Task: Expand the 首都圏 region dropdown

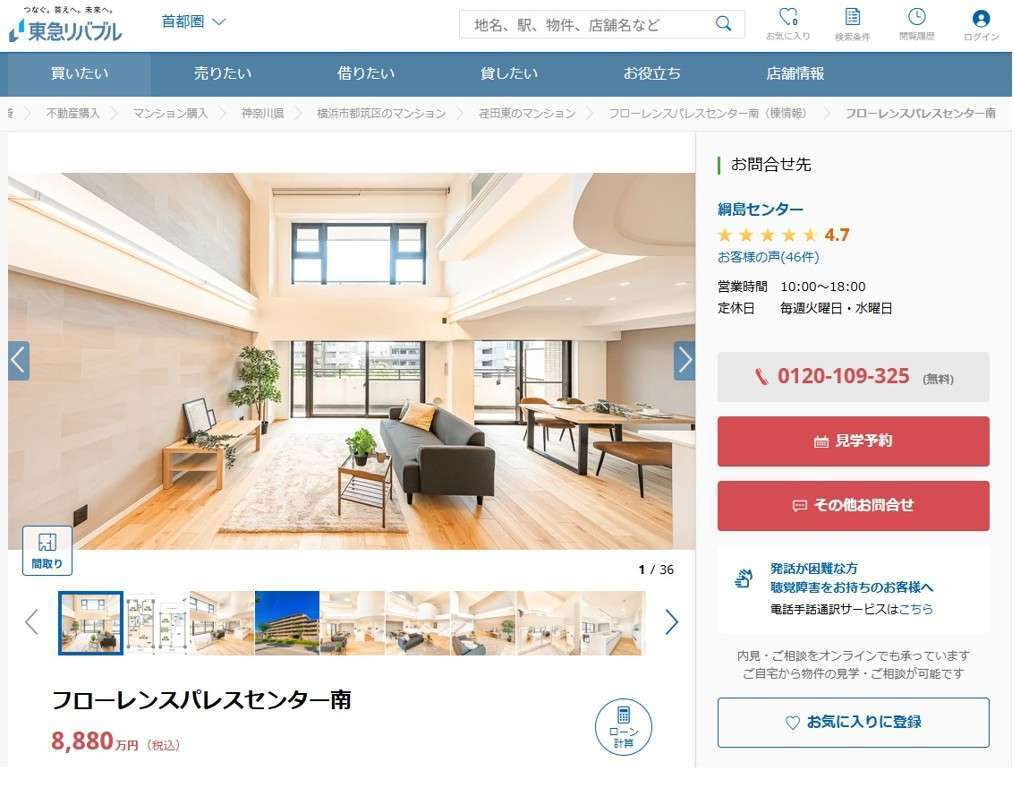Action: pyautogui.click(x=193, y=21)
